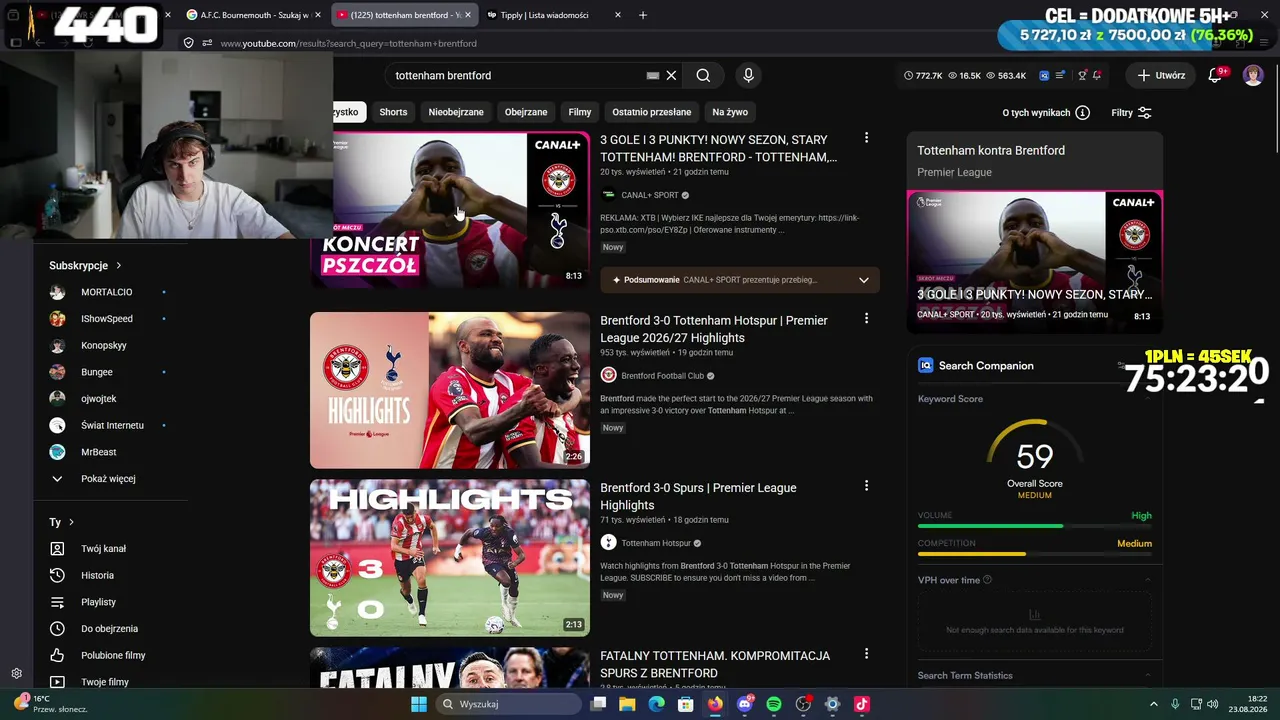Image resolution: width=1280 pixels, height=720 pixels.
Task: Close the Tipply browser tab
Action: 618,15
